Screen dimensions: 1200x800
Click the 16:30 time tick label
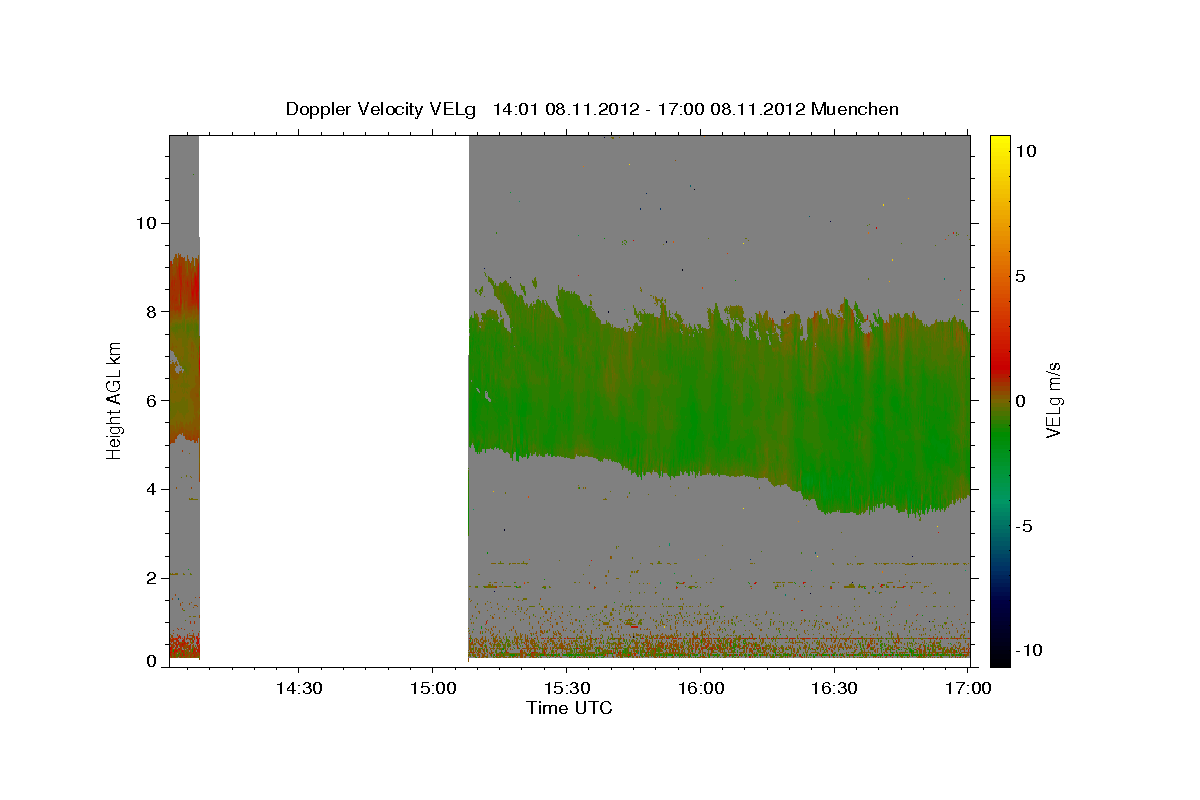834,688
